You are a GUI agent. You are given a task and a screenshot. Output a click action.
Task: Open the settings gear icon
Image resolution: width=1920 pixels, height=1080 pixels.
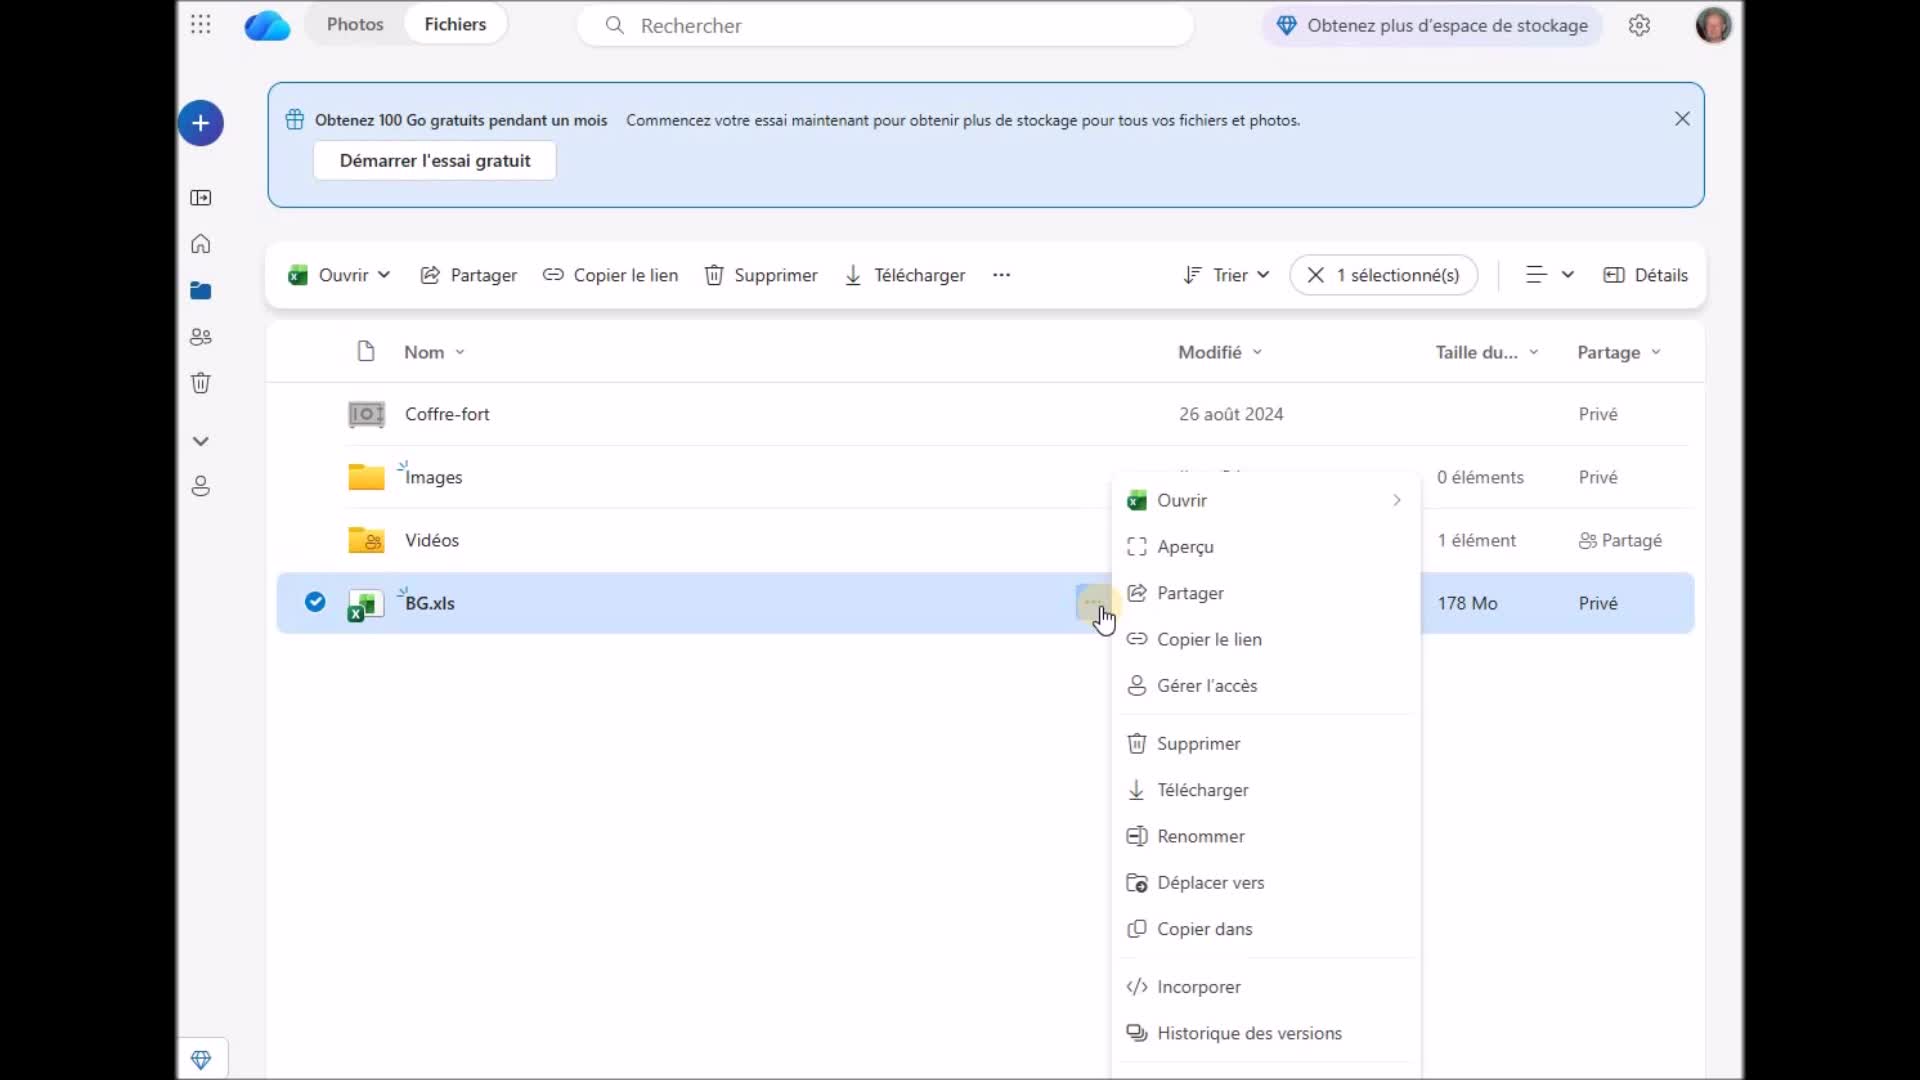coord(1639,25)
